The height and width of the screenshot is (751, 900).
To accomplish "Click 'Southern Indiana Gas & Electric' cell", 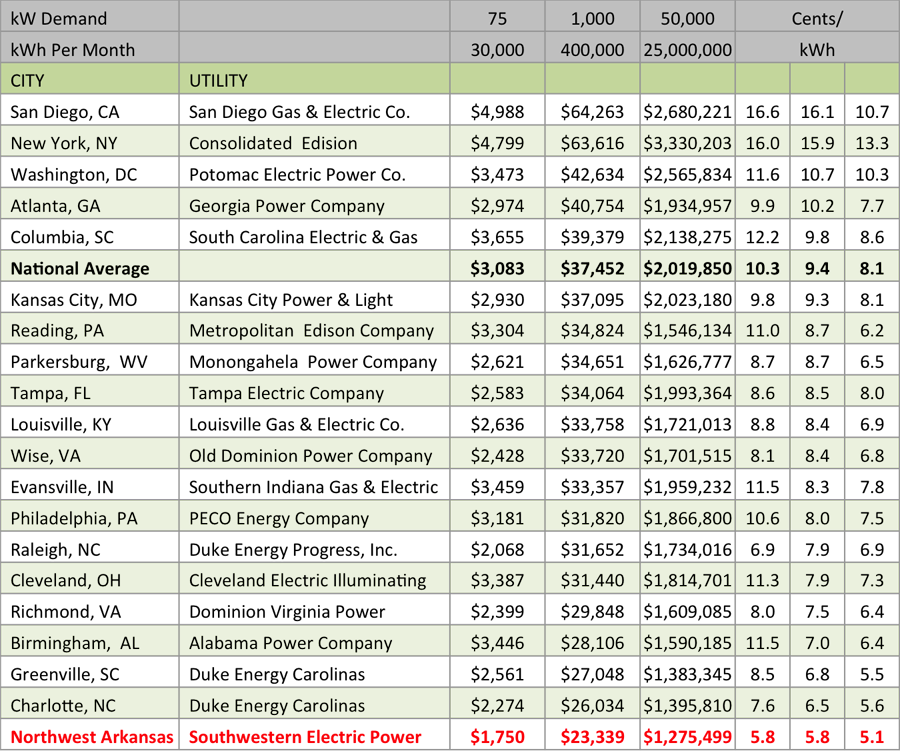I will (315, 486).
